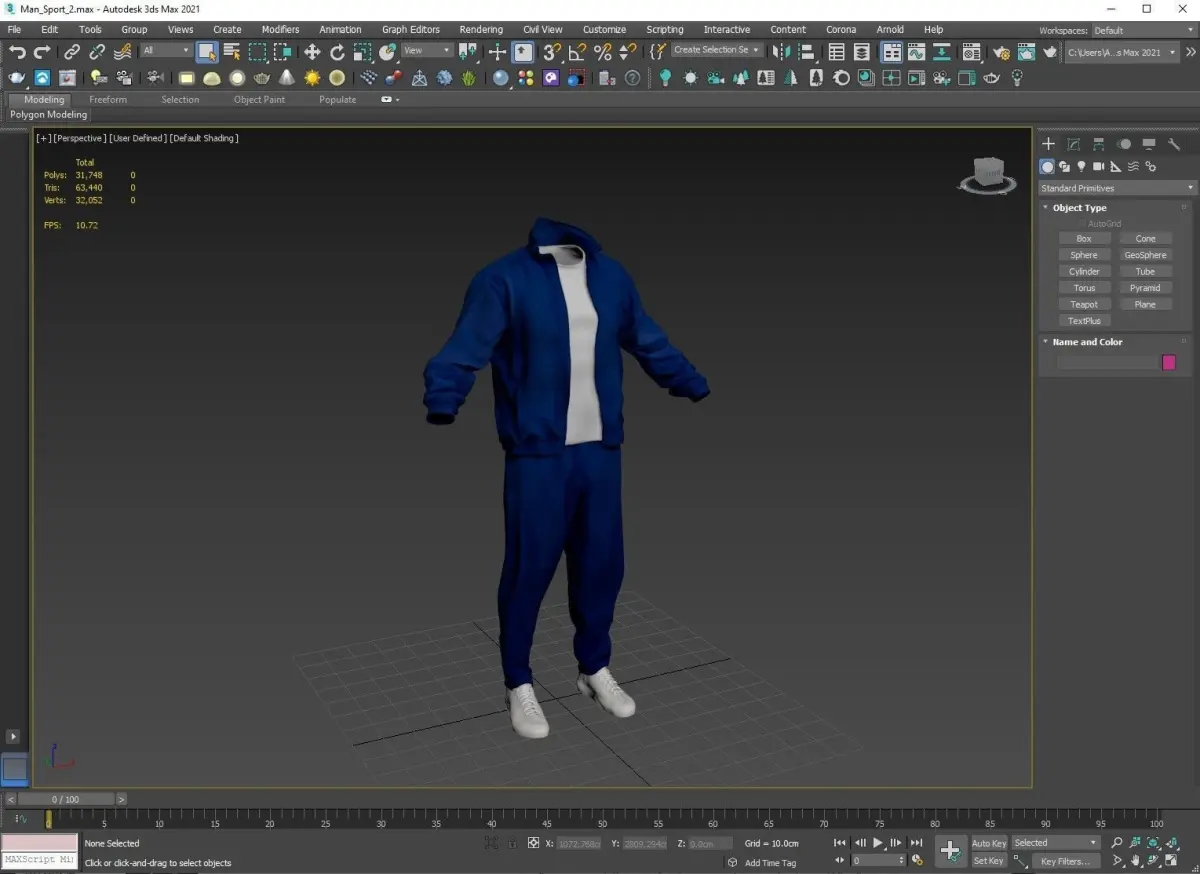The height and width of the screenshot is (874, 1200).
Task: Switch to the Freeform ribbon tab
Action: 108,100
